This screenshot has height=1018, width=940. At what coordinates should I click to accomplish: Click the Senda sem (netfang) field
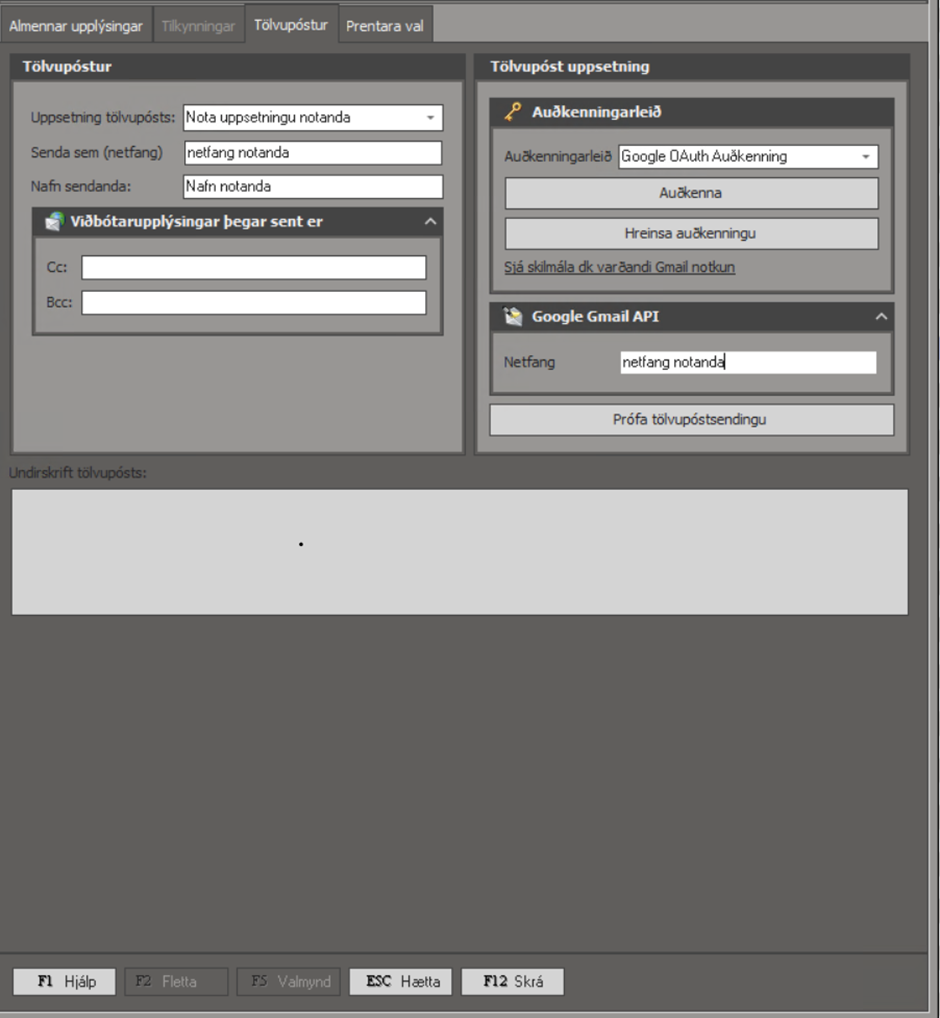coord(313,153)
